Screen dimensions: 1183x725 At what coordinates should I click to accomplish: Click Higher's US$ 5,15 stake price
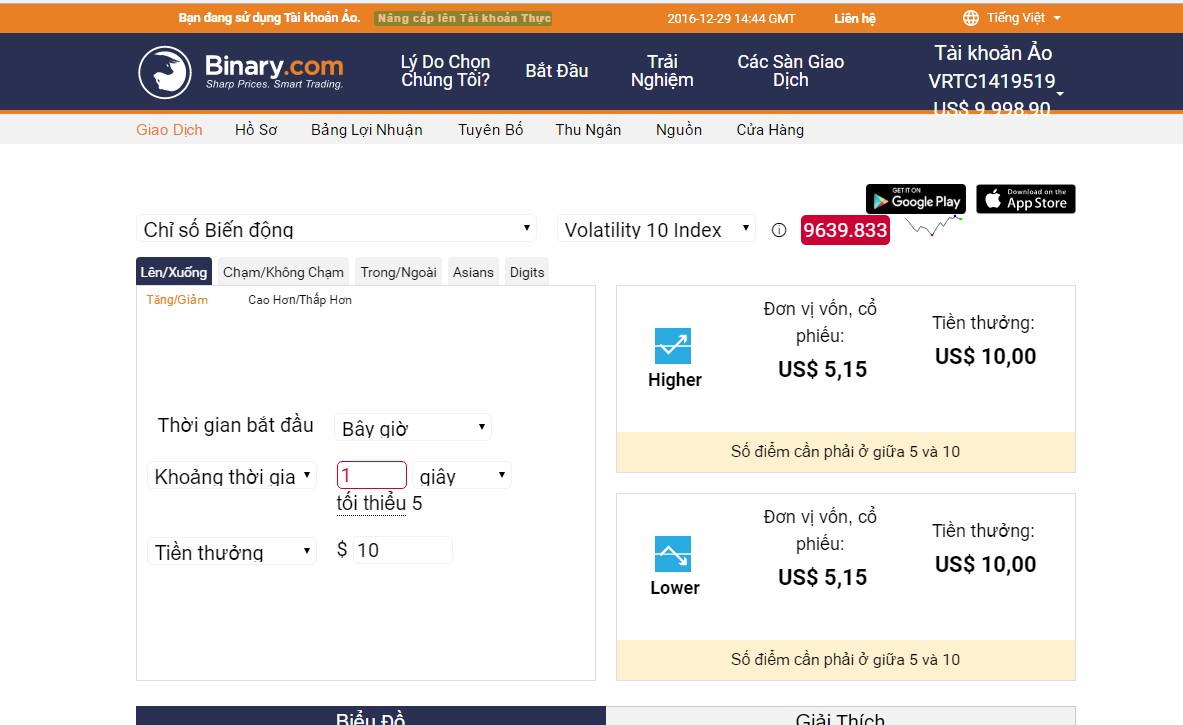click(822, 369)
